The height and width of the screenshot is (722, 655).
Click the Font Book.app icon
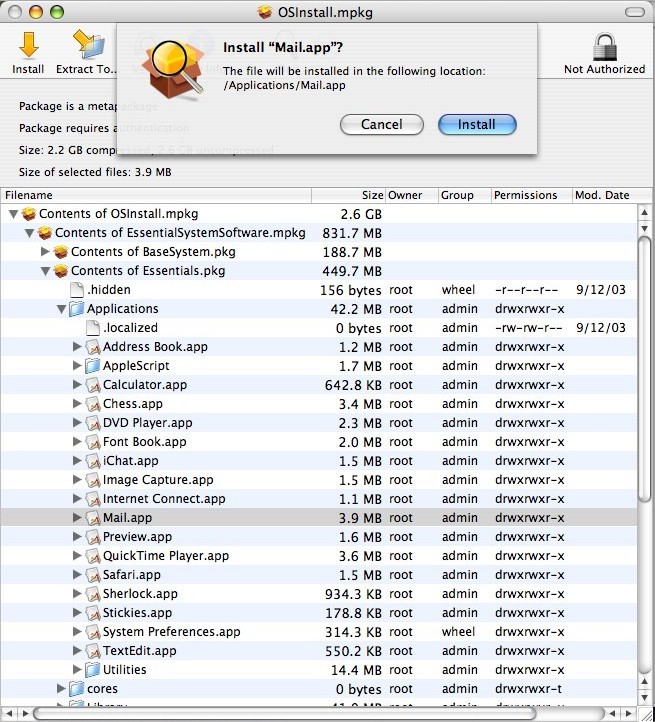point(93,442)
